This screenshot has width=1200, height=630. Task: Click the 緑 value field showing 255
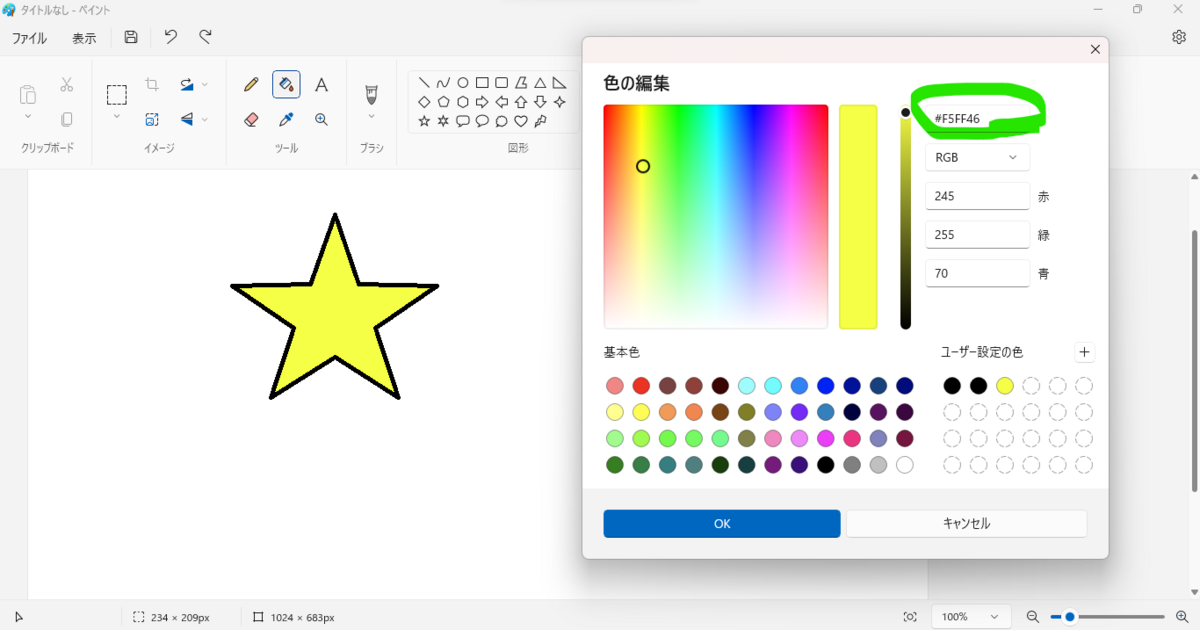[x=977, y=235]
